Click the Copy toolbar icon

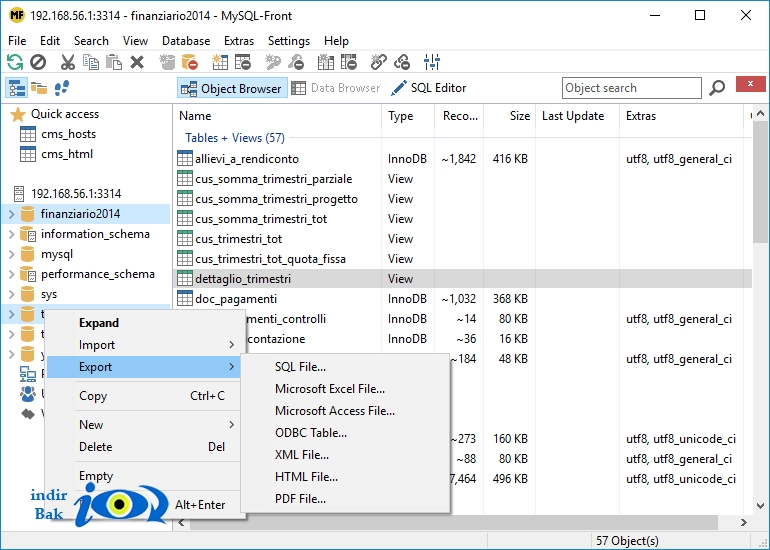91,62
